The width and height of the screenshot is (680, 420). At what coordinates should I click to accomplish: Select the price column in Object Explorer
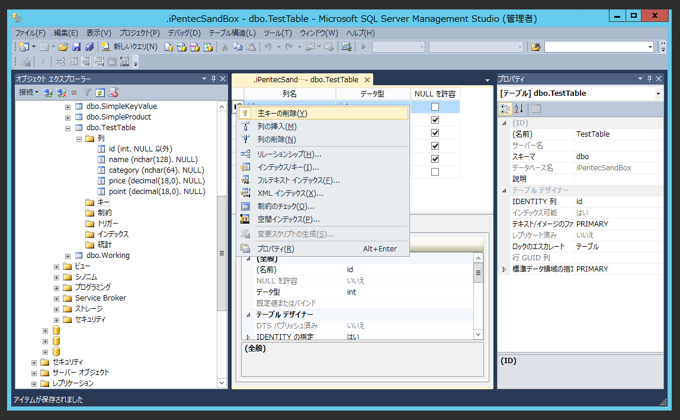(x=157, y=180)
